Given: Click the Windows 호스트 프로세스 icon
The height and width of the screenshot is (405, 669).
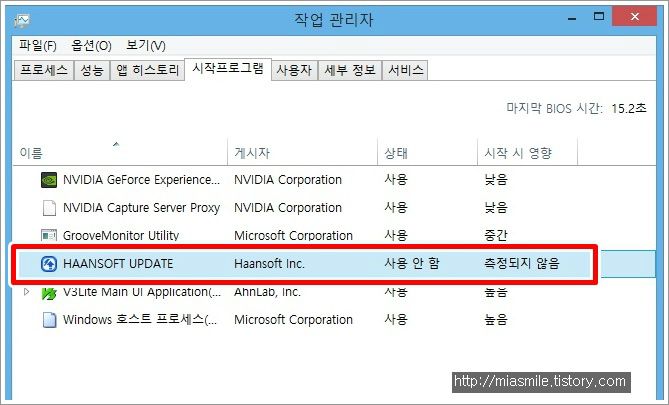Looking at the screenshot, I should pyautogui.click(x=49, y=320).
